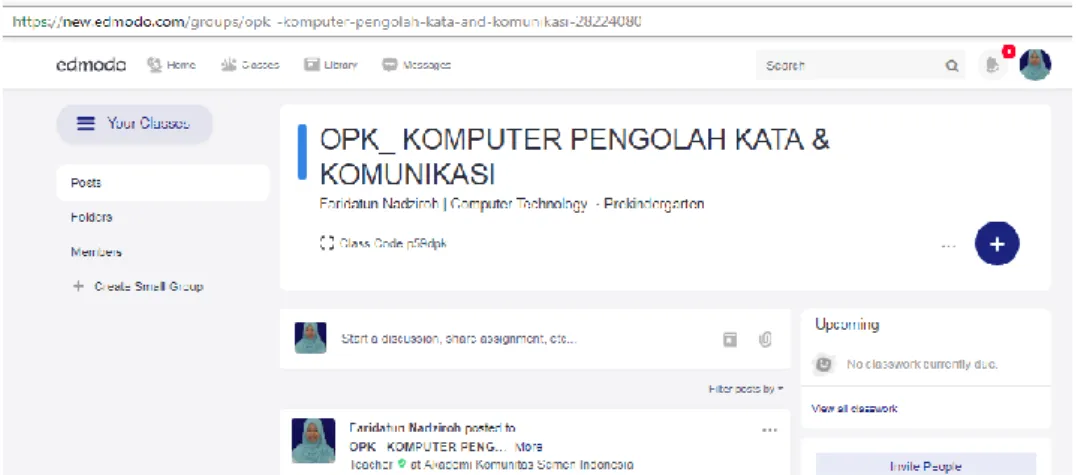
Task: Click the Your Classes button
Action: coord(134,124)
